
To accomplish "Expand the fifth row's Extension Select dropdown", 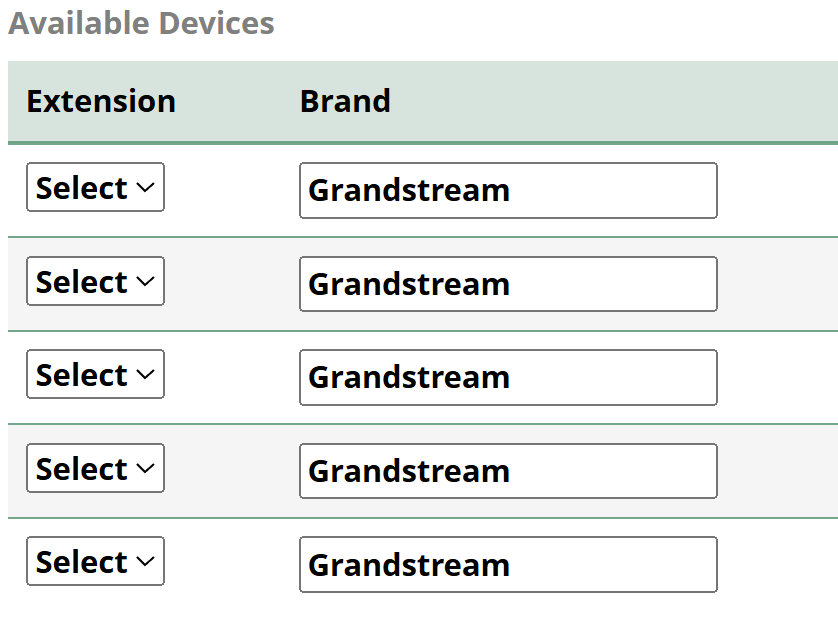I will pyautogui.click(x=95, y=562).
